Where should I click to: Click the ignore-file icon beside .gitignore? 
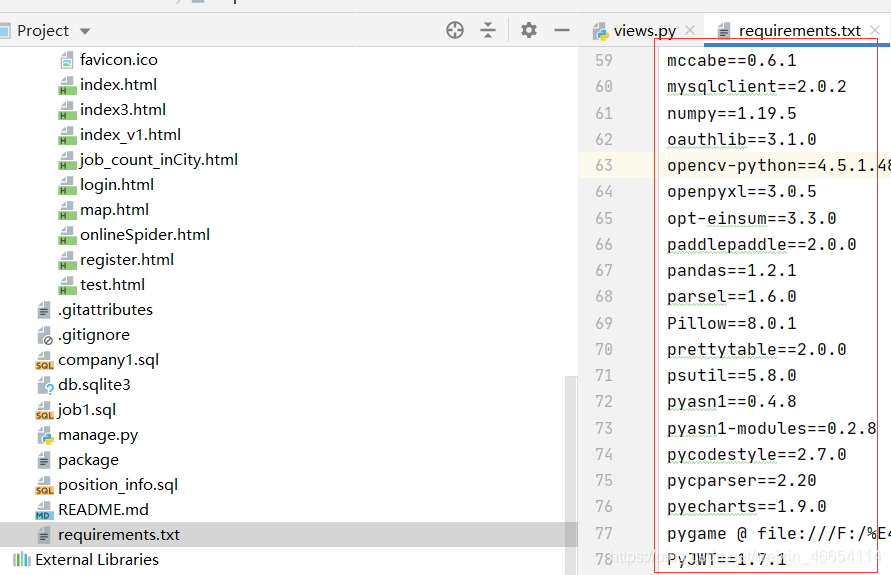tap(45, 335)
